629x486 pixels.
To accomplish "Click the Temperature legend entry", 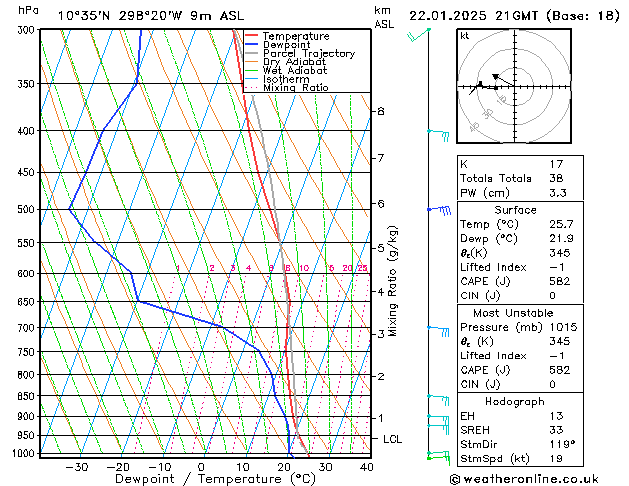I will pyautogui.click(x=296, y=36).
